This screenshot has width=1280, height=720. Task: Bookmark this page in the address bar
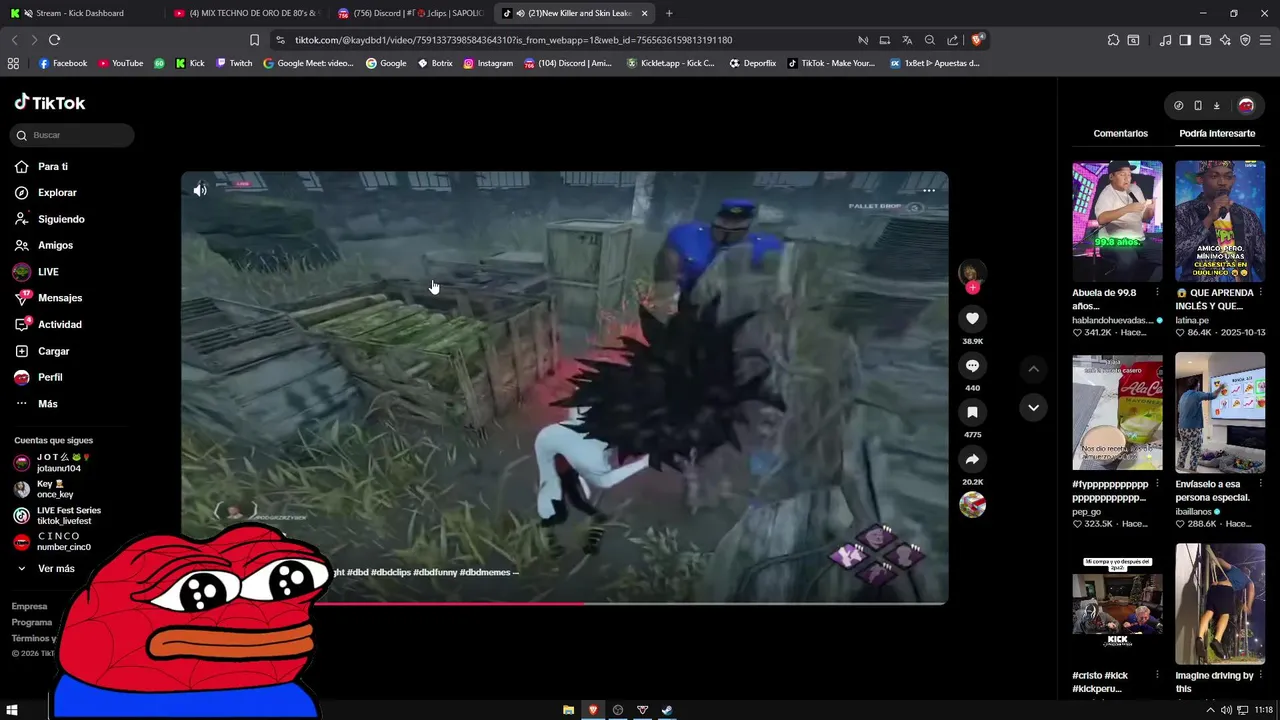[254, 40]
